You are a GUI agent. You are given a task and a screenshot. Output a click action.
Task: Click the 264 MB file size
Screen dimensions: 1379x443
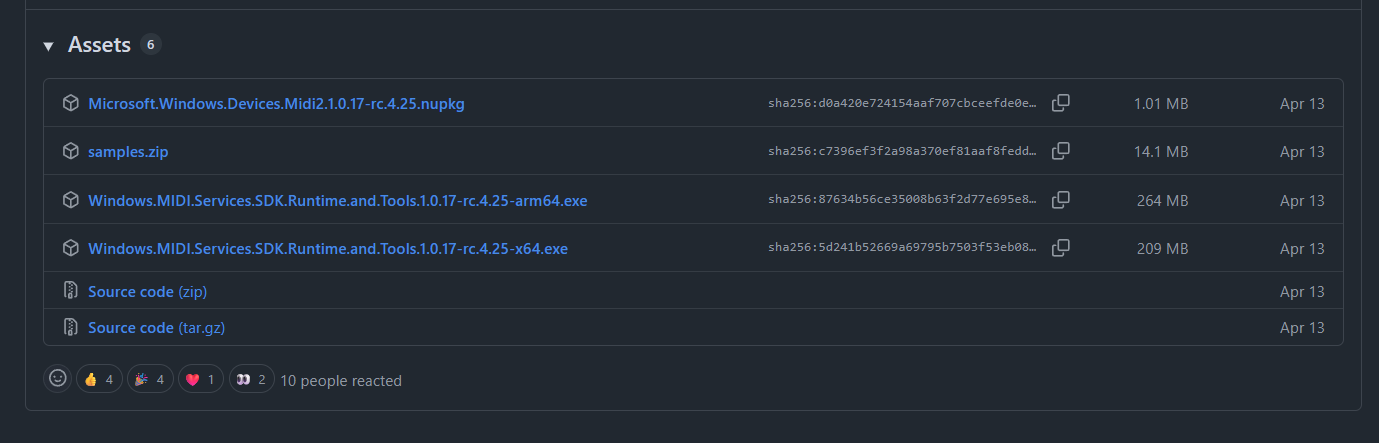1162,200
